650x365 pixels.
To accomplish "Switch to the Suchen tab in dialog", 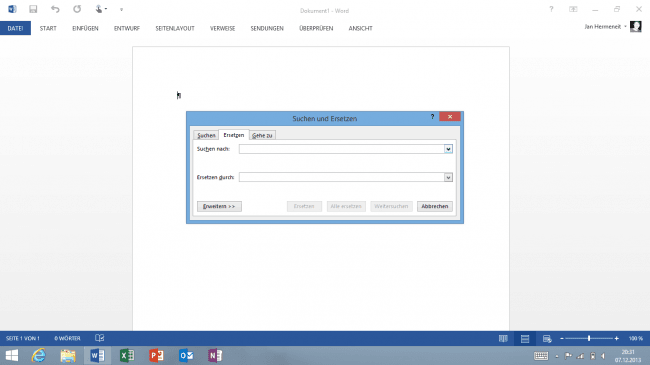I will 206,136.
